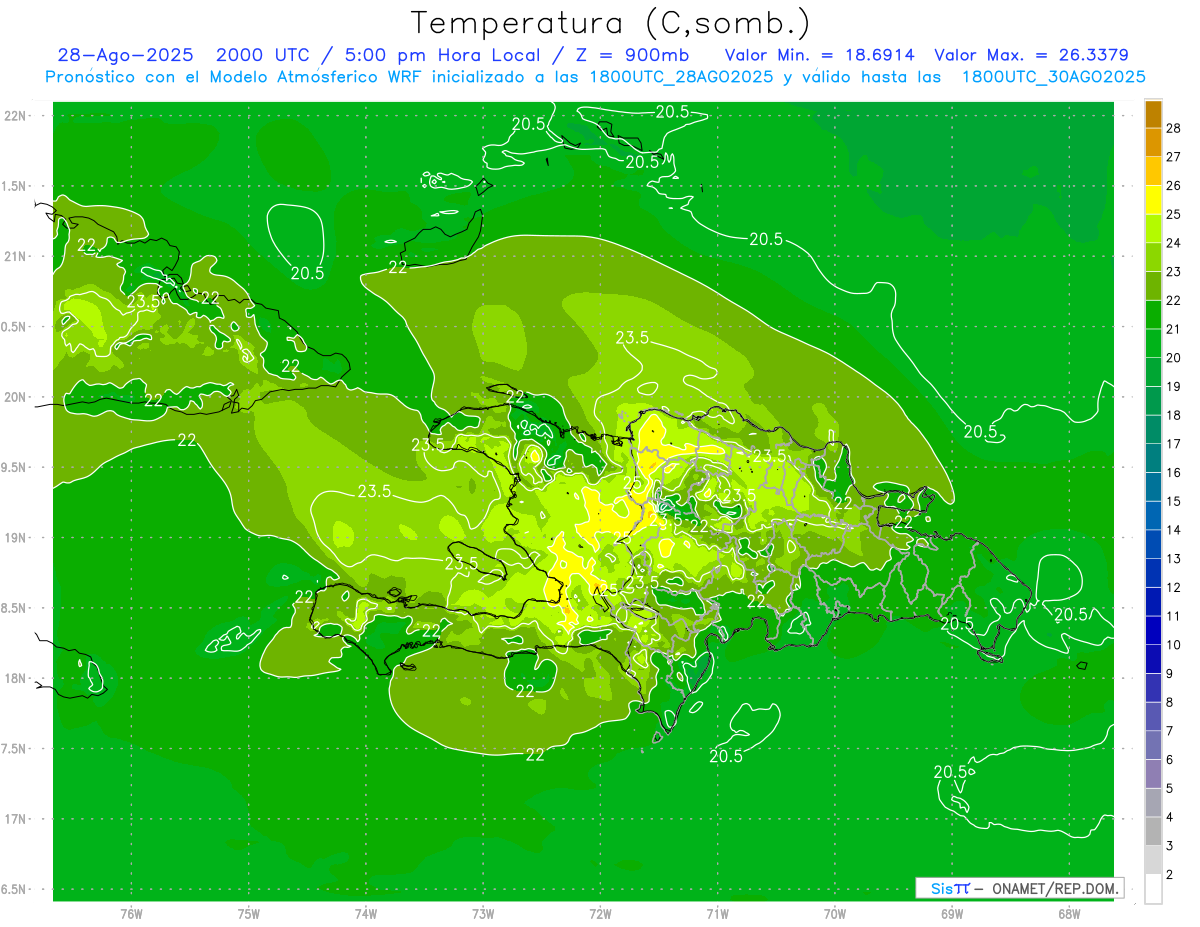This screenshot has width=1200, height=927.
Task: Click the blue 13-14 colorbar swatch
Action: (x=1153, y=544)
